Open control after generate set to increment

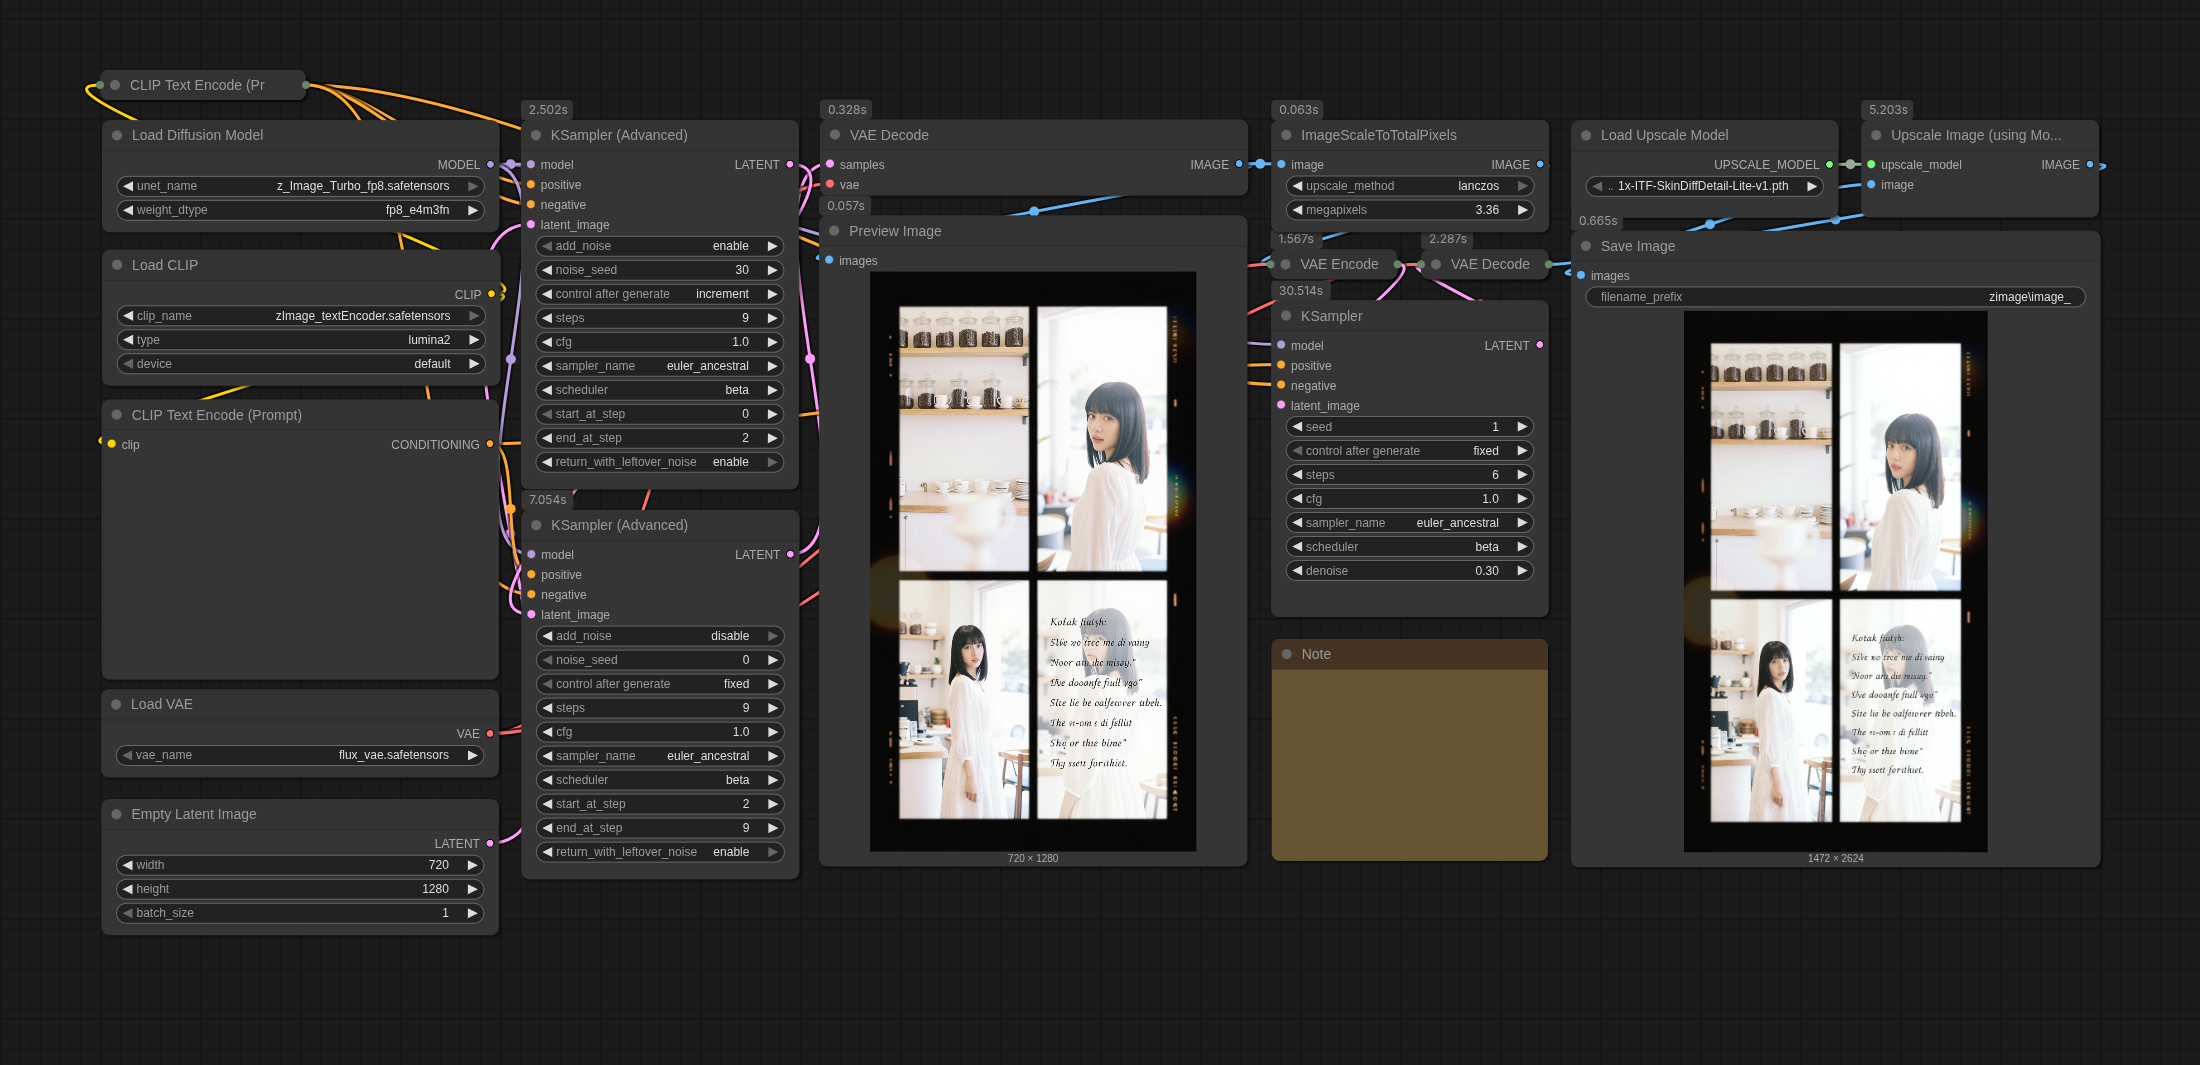tap(660, 294)
